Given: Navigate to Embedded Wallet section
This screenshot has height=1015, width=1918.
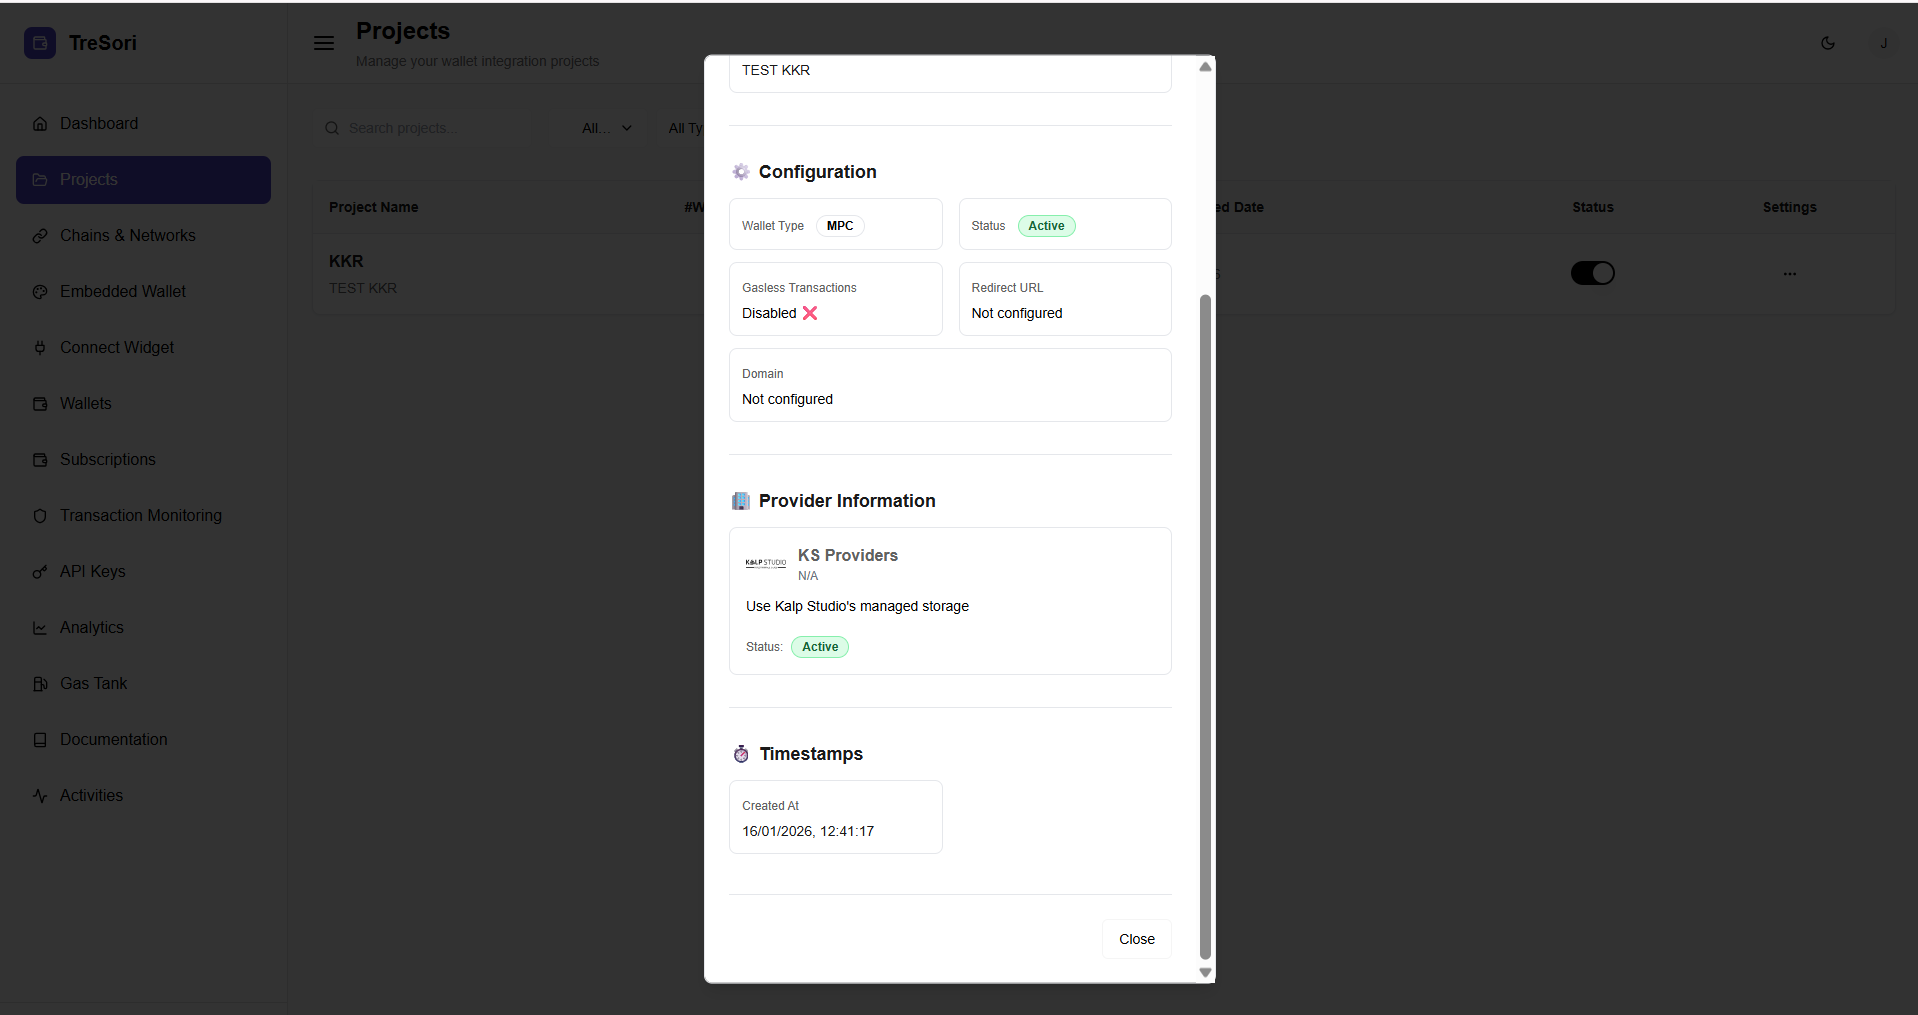Looking at the screenshot, I should tap(122, 292).
